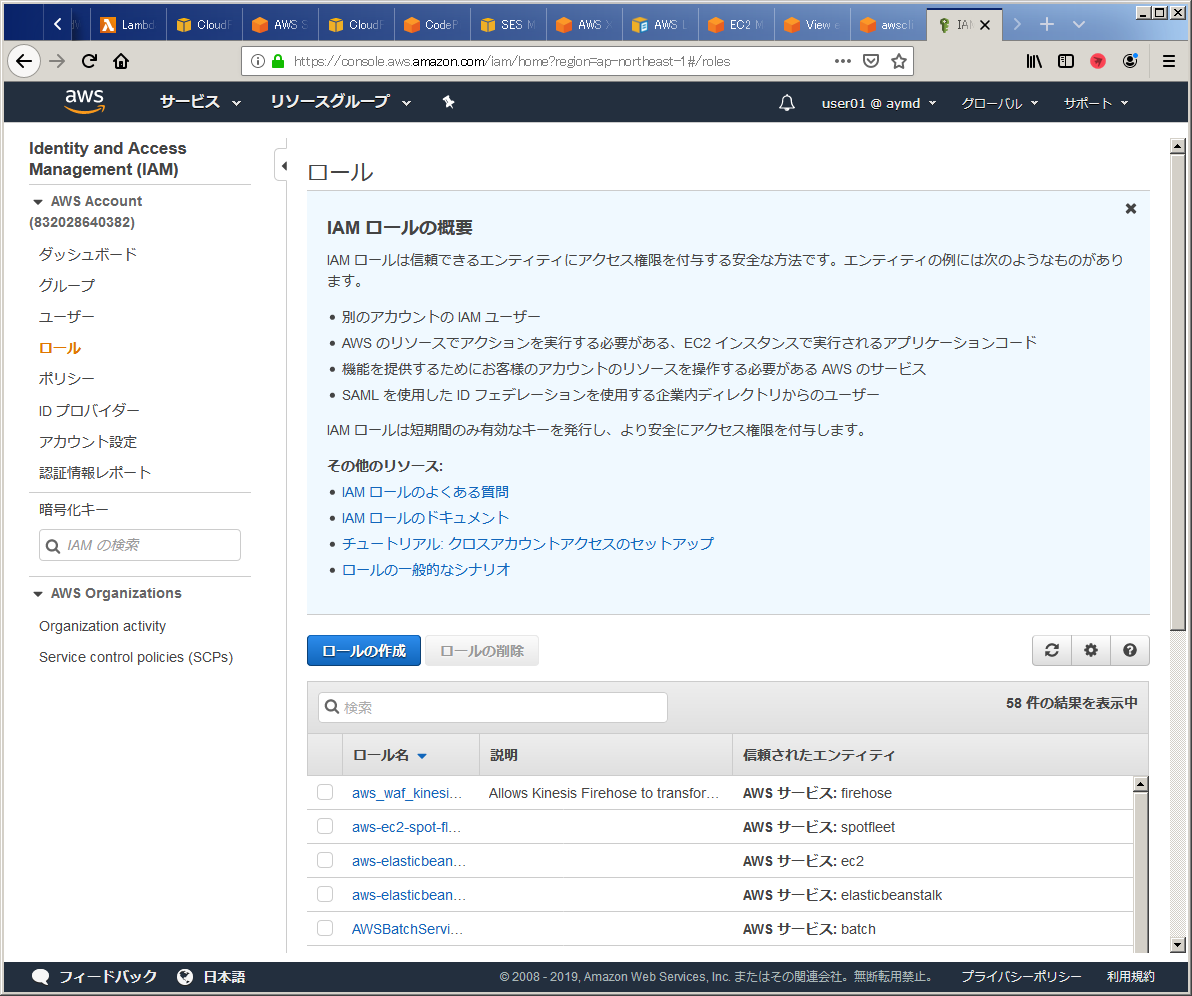The image size is (1192, 996).
Task: Check the aws-ec2-spot-fl... role checkbox
Action: [x=325, y=826]
